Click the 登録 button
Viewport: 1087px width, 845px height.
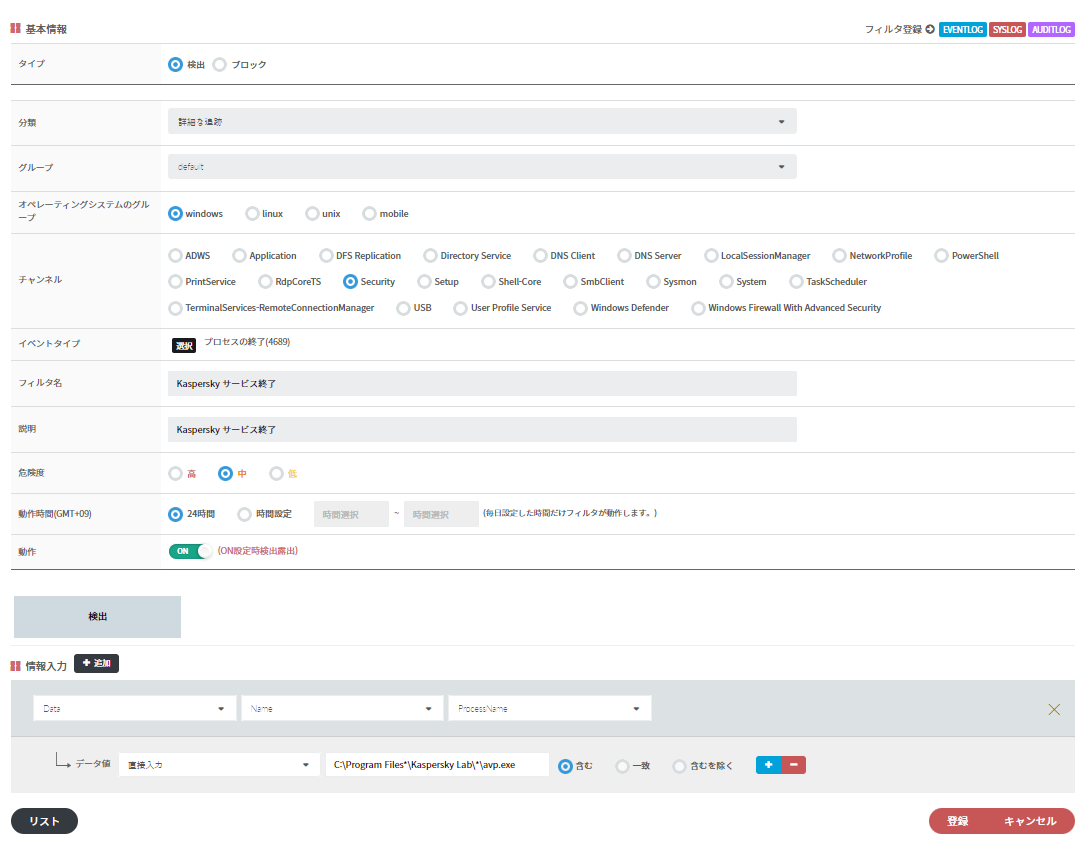point(957,821)
